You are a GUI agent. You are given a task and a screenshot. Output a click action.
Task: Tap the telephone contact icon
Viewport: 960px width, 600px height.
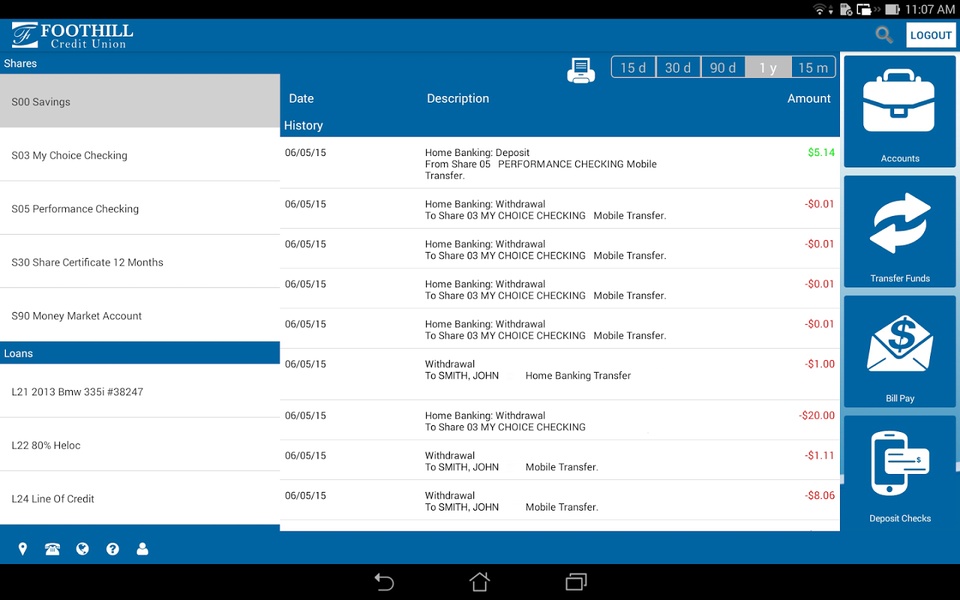click(x=52, y=549)
